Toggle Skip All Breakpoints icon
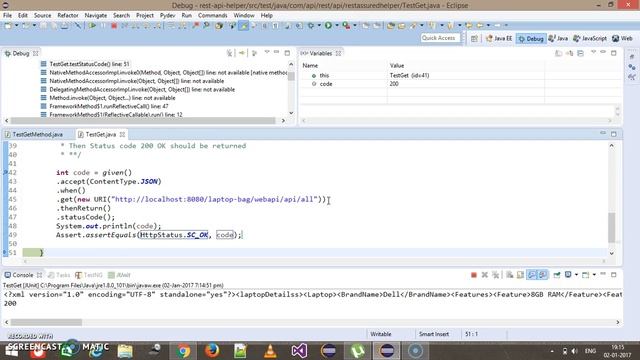Image resolution: width=640 pixels, height=360 pixels. coord(78,25)
